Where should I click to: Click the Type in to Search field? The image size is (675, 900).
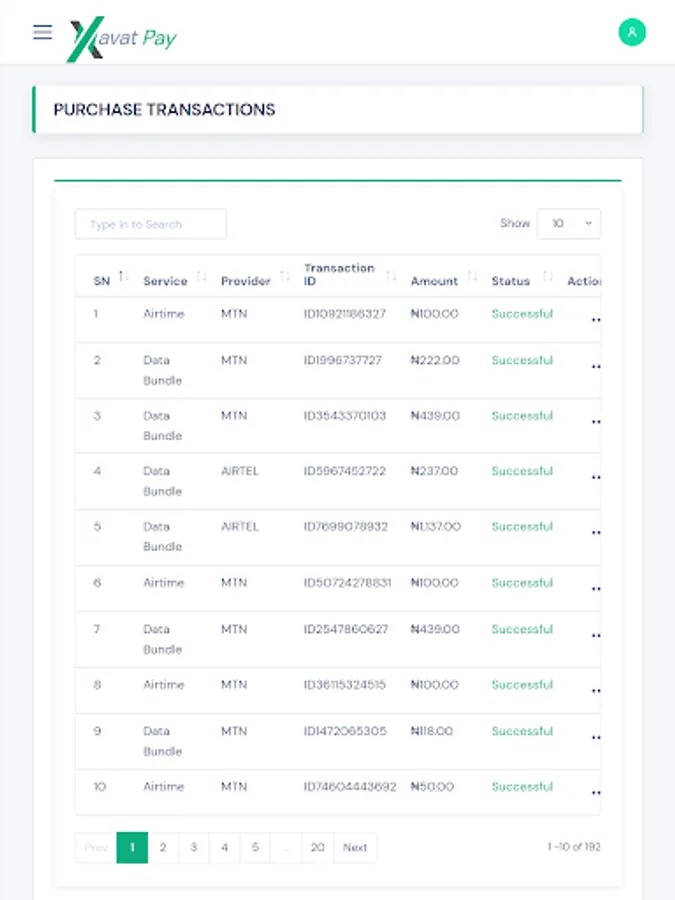(151, 224)
